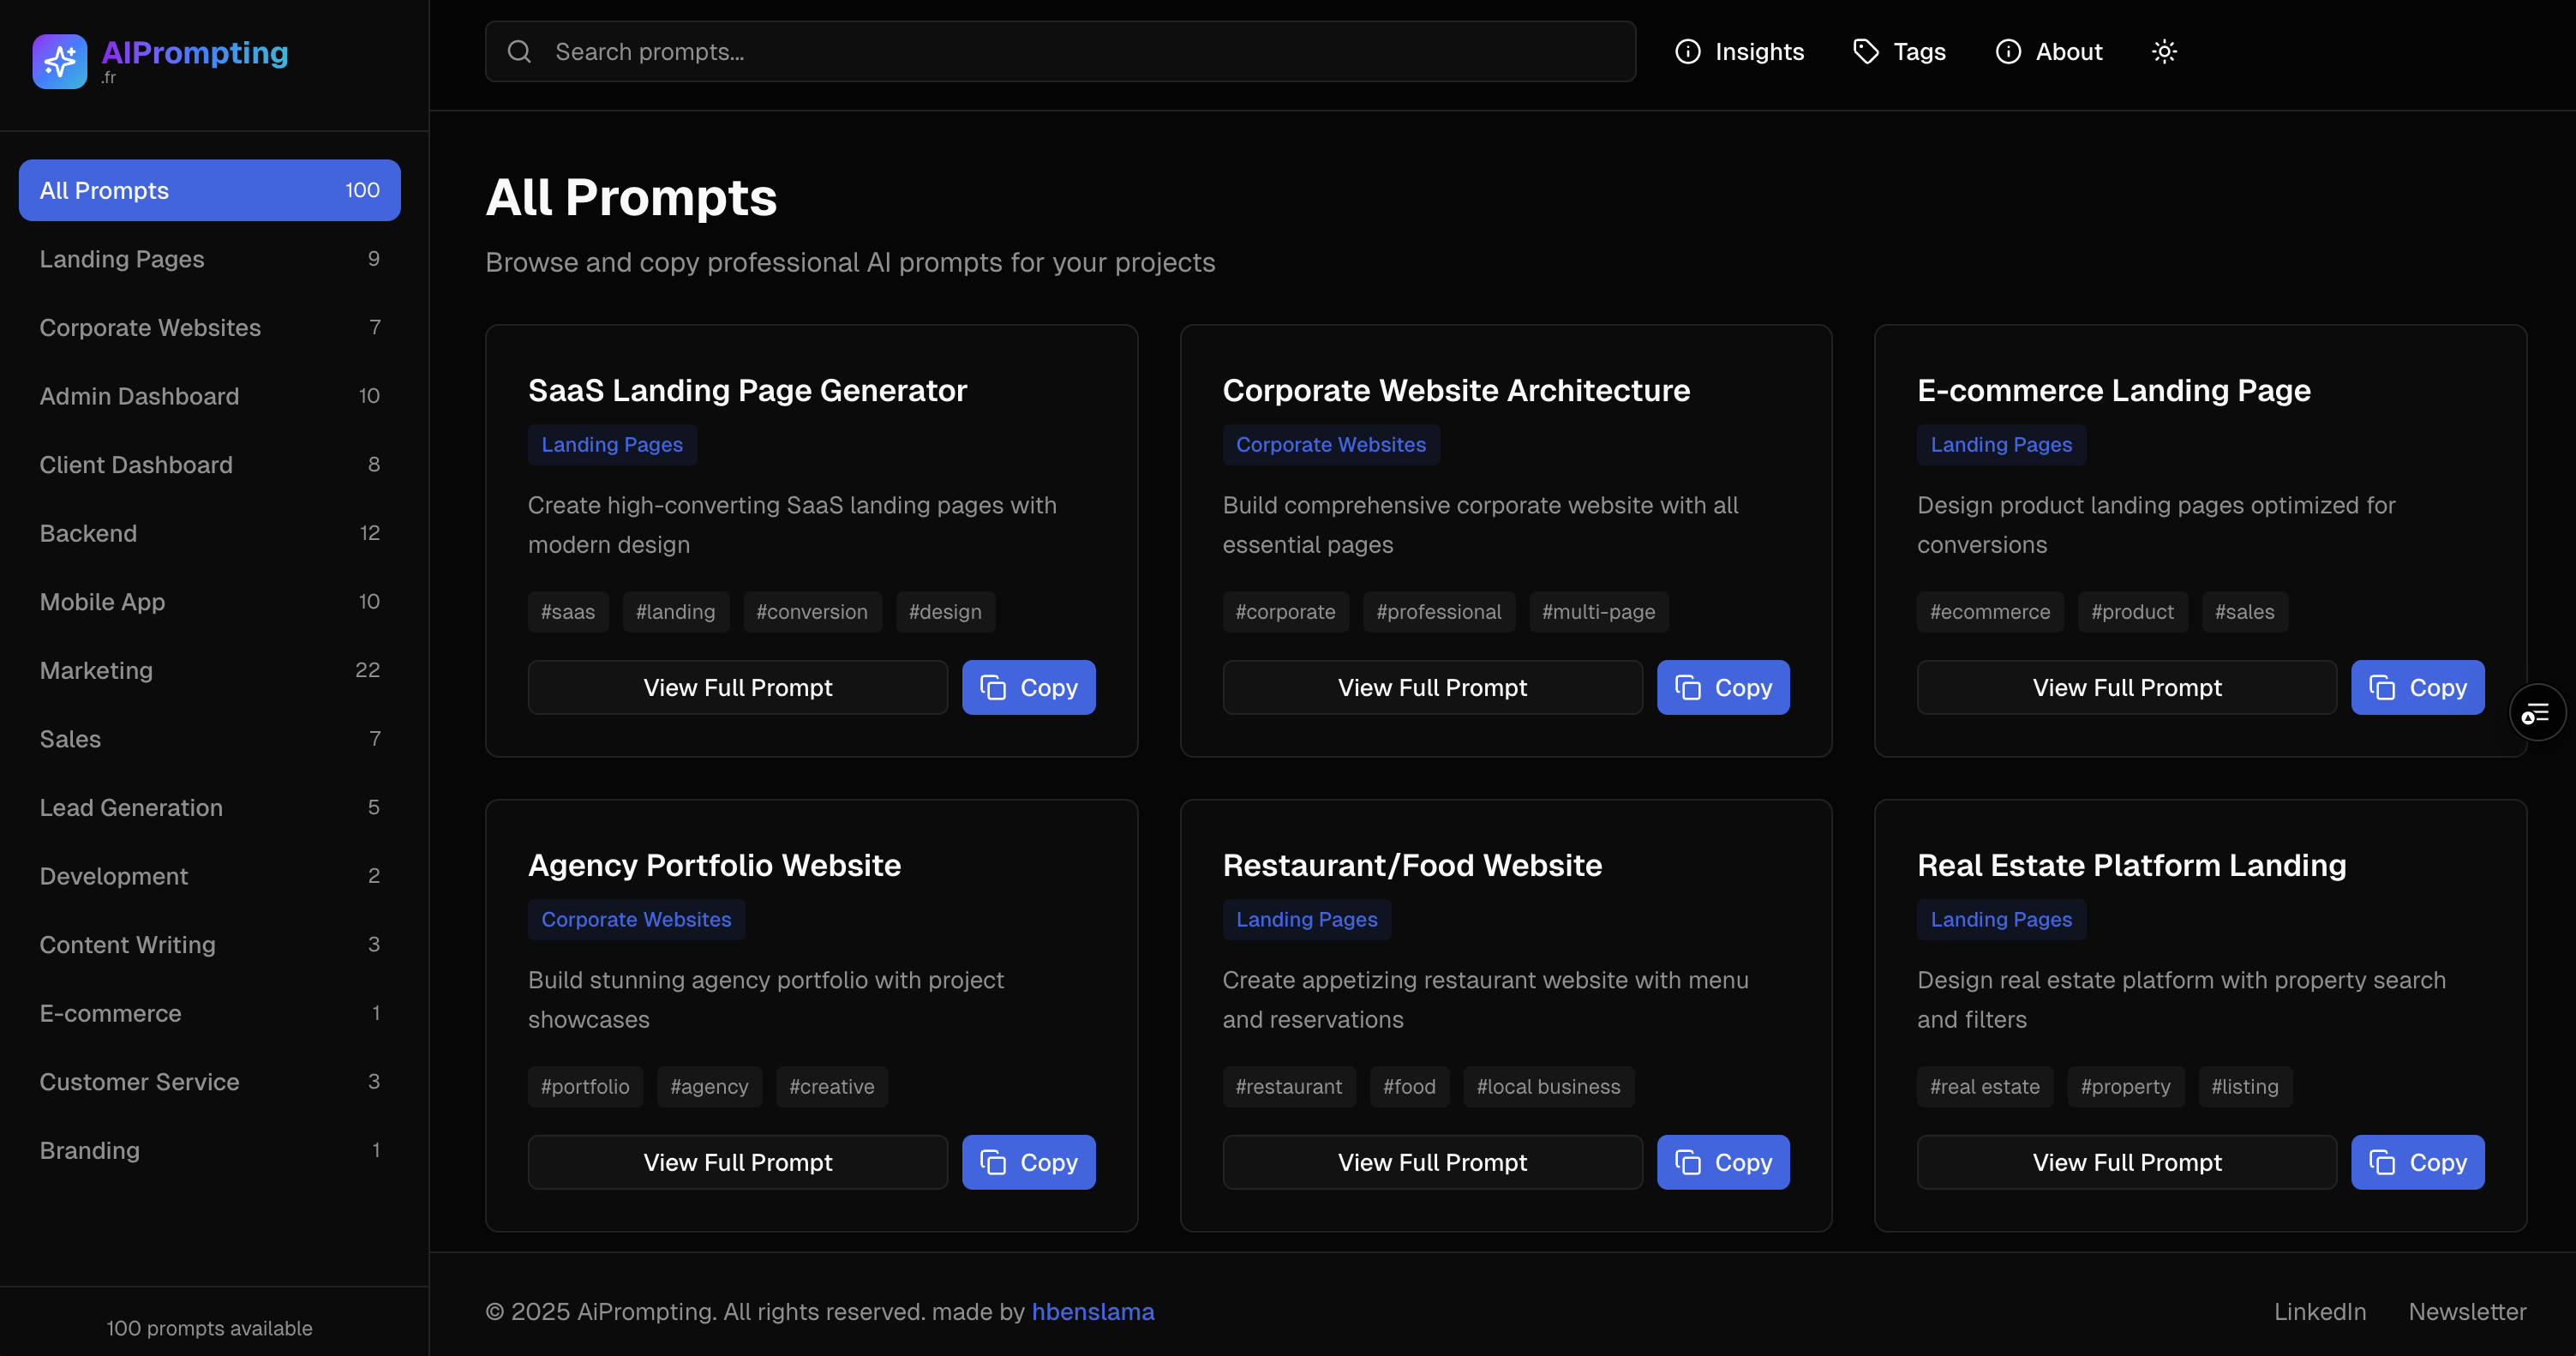Image resolution: width=2576 pixels, height=1356 pixels.
Task: Copy the SaaS Landing Page Generator prompt
Action: coord(1028,687)
